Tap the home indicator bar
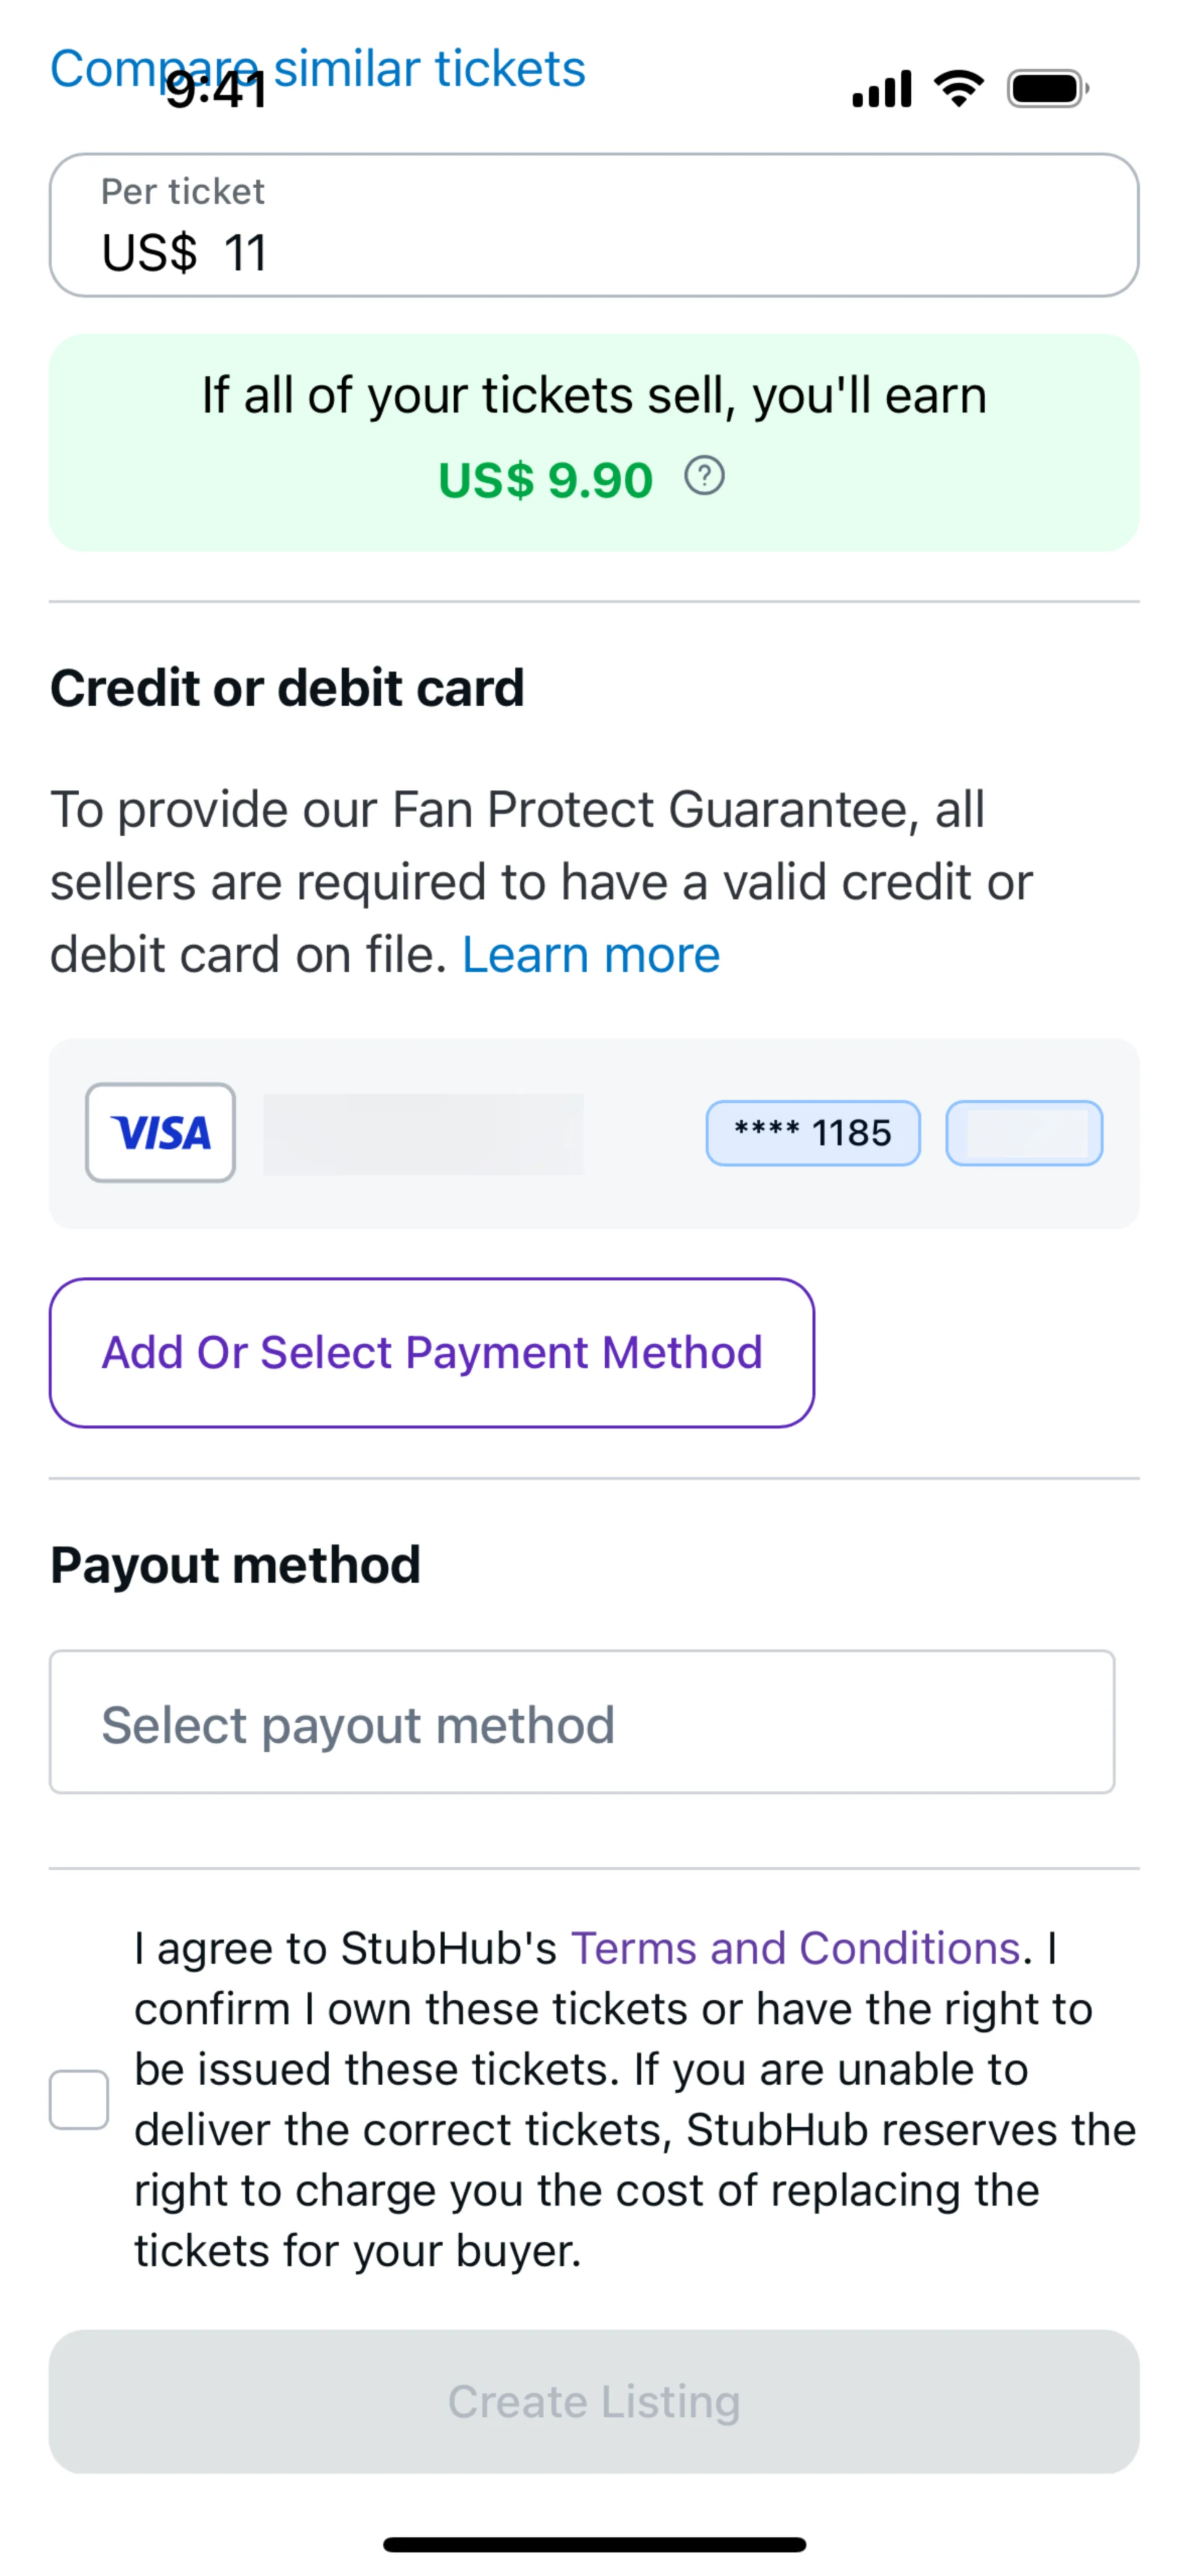Viewport: 1188px width, 2576px height. [594, 2544]
